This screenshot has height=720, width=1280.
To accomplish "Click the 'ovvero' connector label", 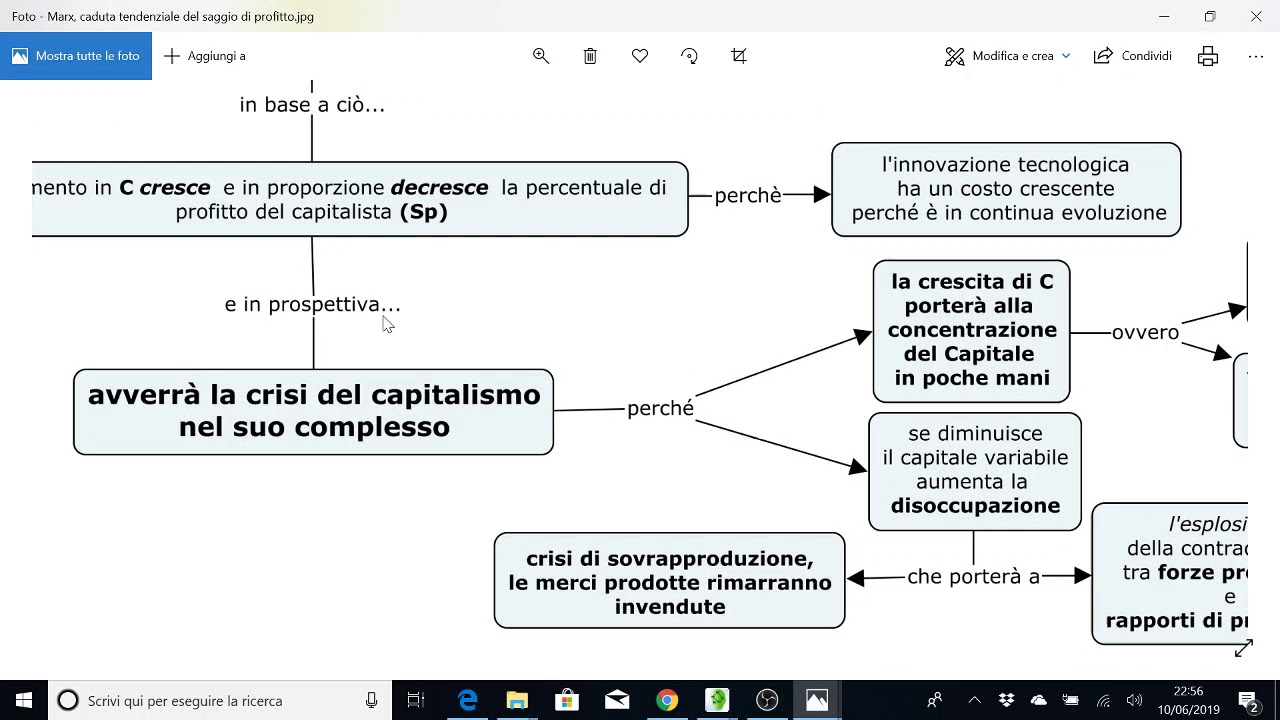I will 1146,332.
